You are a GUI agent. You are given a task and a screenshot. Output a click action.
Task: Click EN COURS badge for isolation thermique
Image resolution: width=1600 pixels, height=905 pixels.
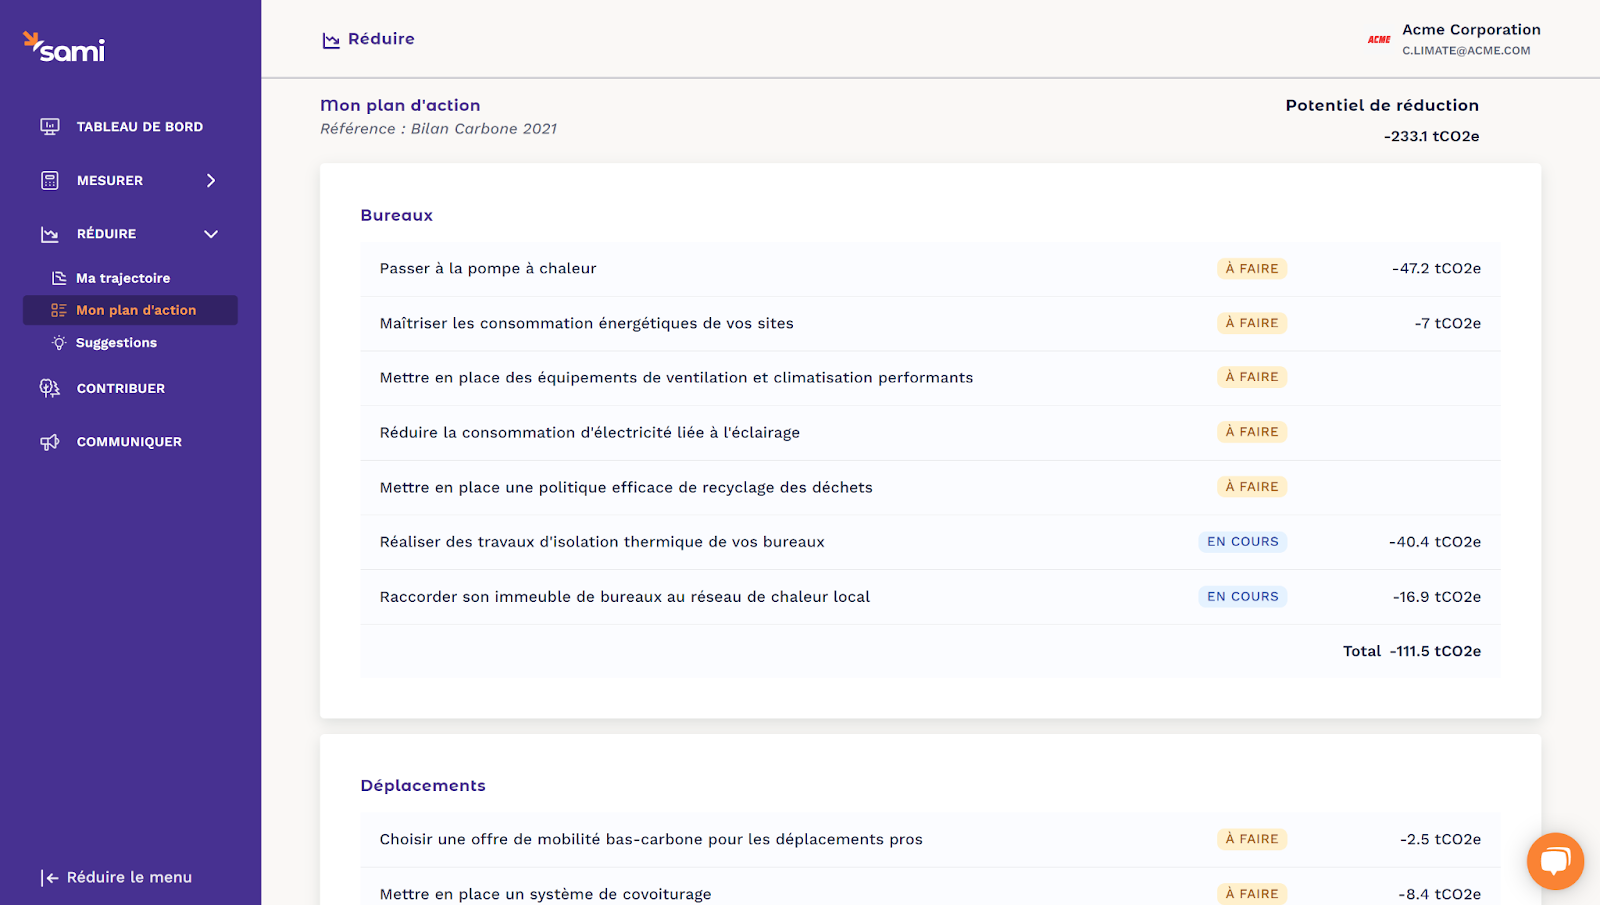[x=1242, y=542]
